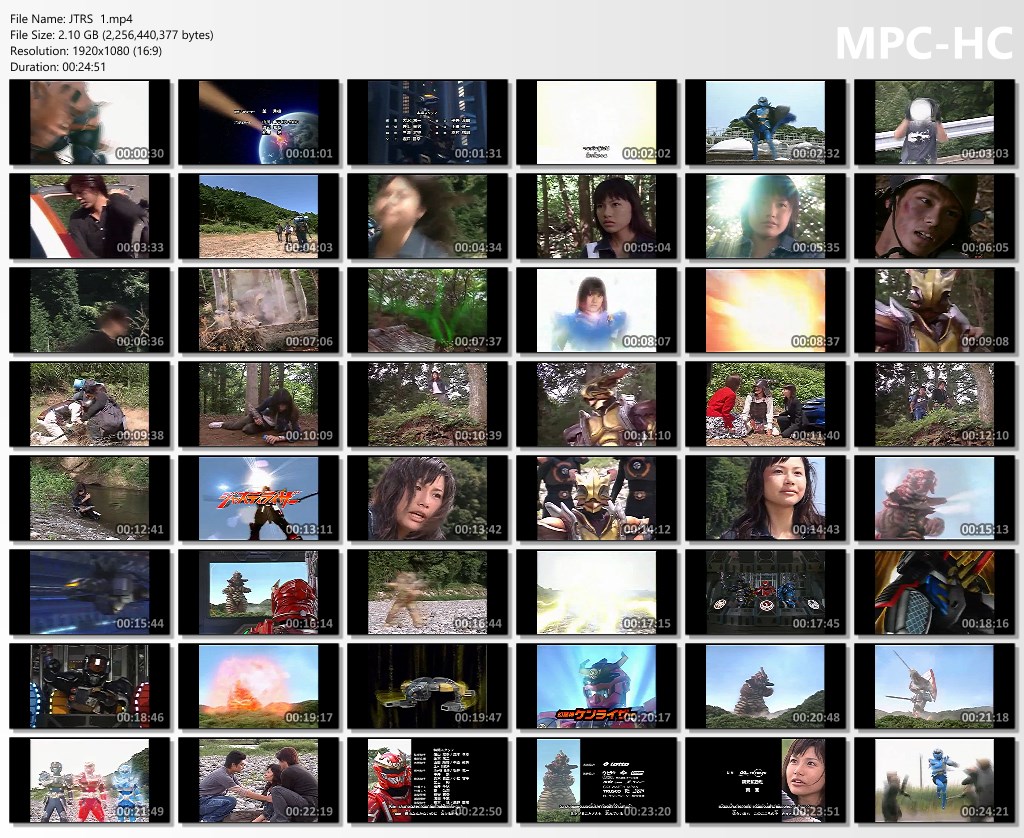Screen dimensions: 1024x838
Task: Click the File Size 2.10 GB line
Action: coord(112,35)
